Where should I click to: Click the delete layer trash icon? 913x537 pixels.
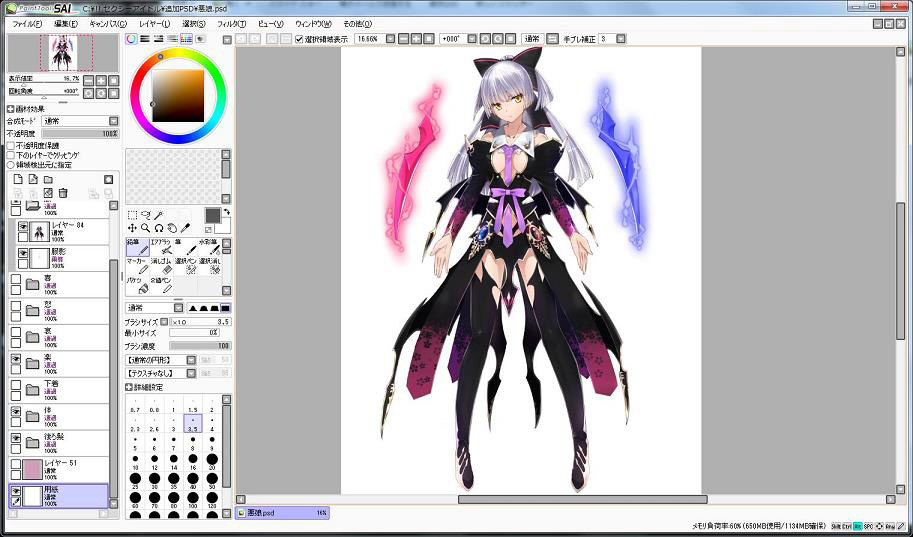63,193
